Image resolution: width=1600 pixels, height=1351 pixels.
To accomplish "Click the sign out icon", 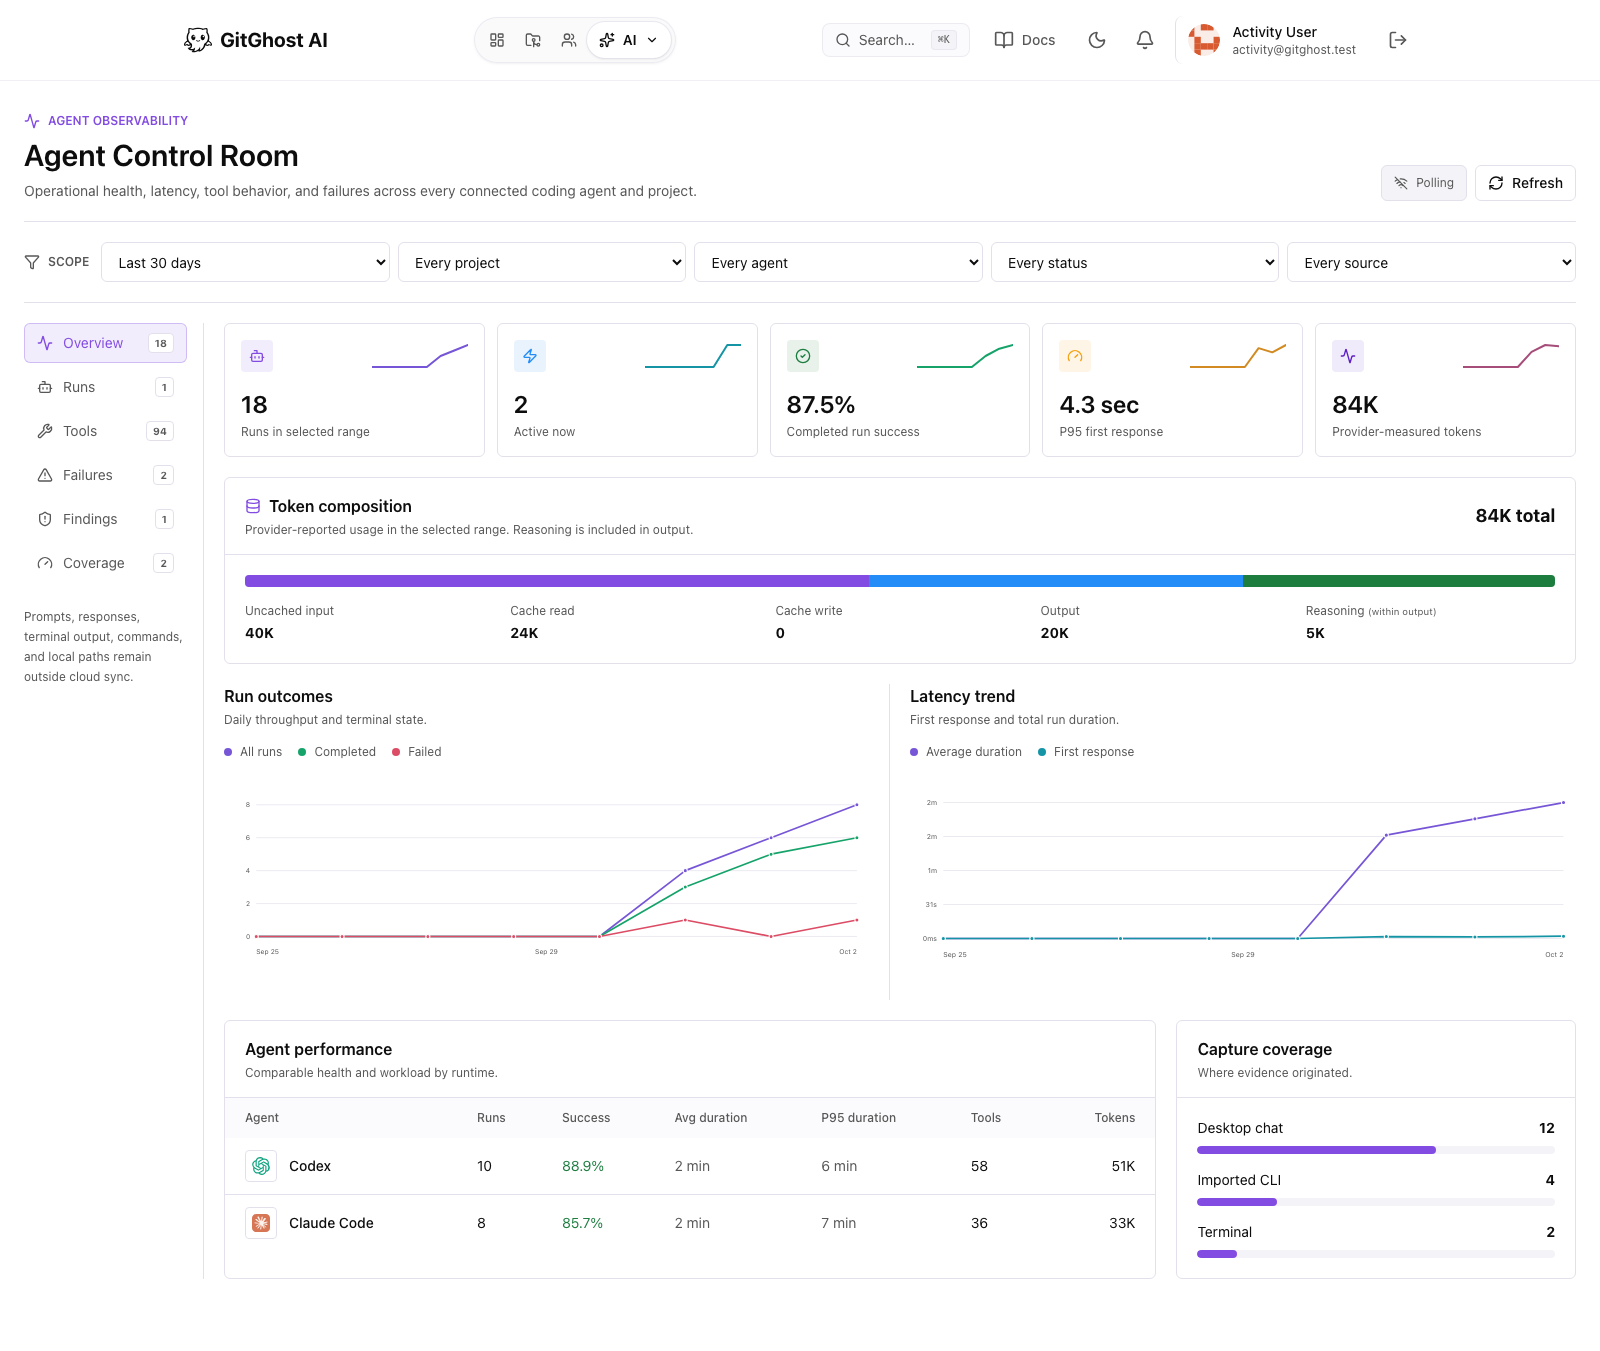I will point(1398,40).
